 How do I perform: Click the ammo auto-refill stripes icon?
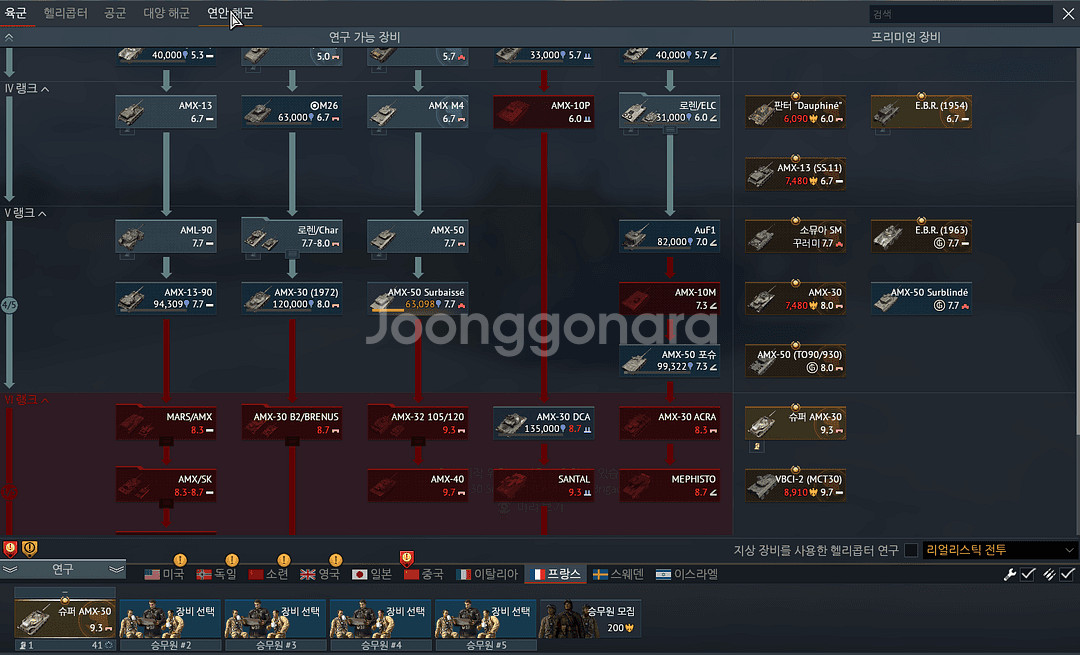[x=1049, y=574]
